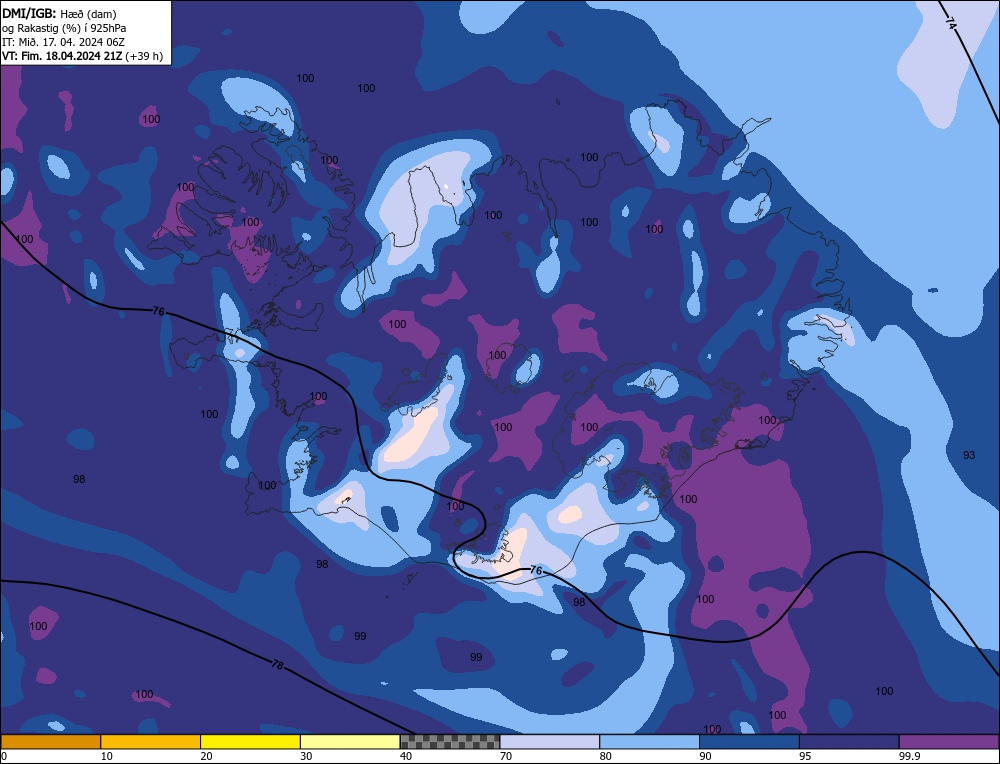Select the bright yellow 20–30 legend swatch
This screenshot has height=764, width=1000.
point(250,742)
